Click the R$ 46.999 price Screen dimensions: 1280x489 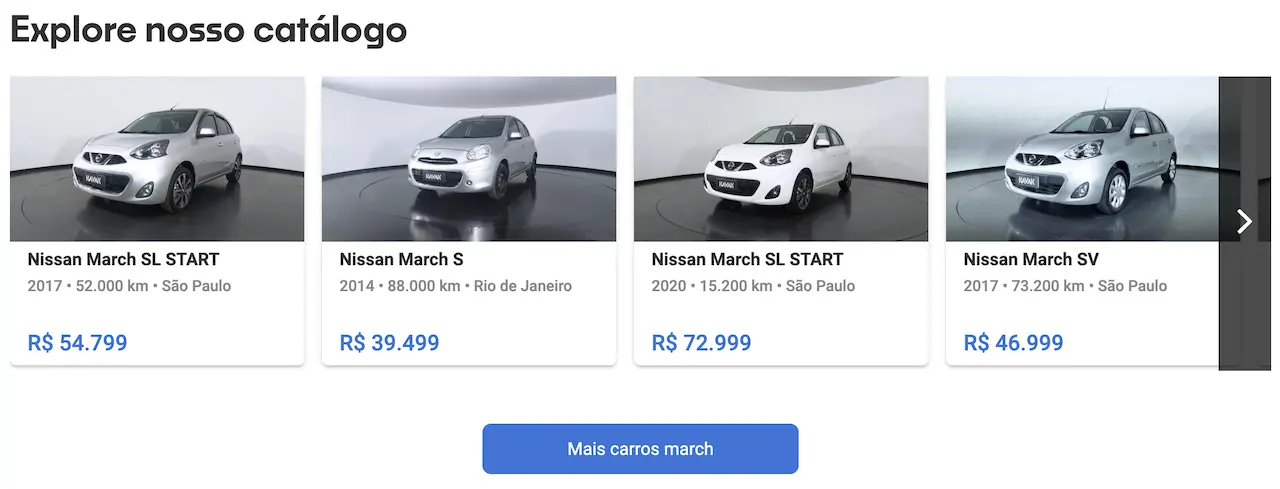coord(1014,344)
